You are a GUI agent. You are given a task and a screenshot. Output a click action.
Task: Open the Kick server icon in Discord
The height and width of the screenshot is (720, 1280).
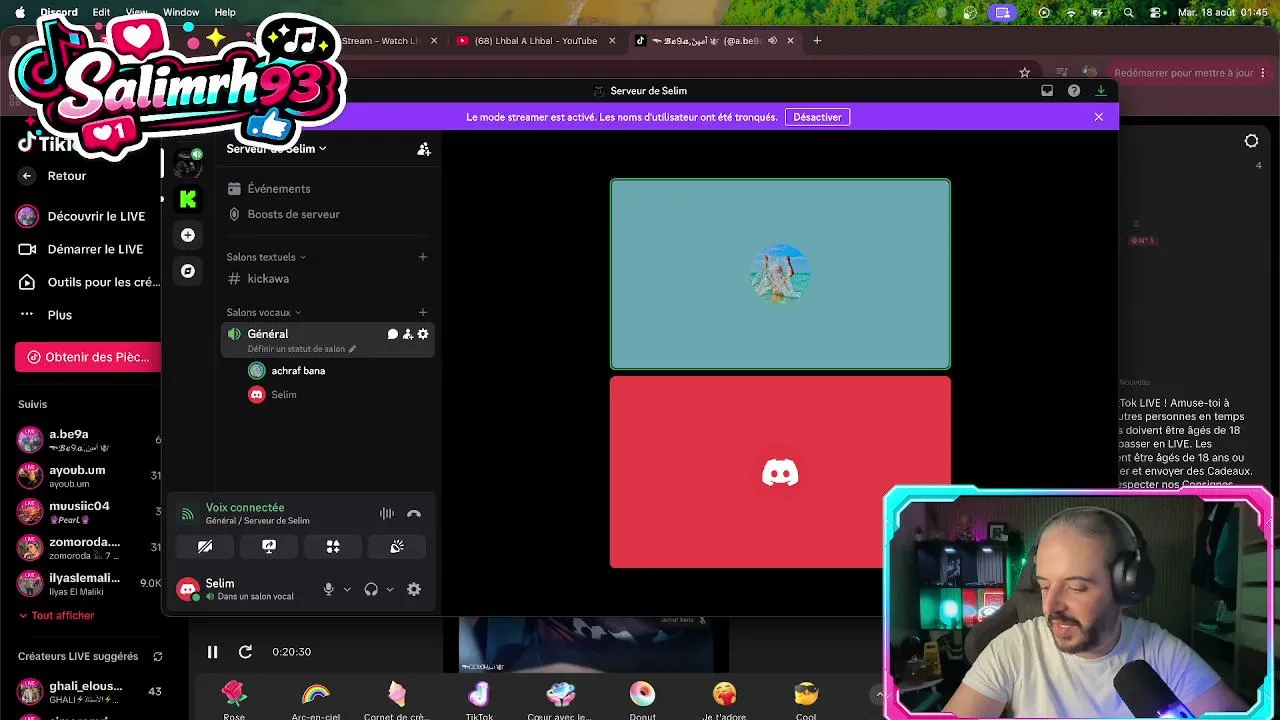pyautogui.click(x=188, y=199)
